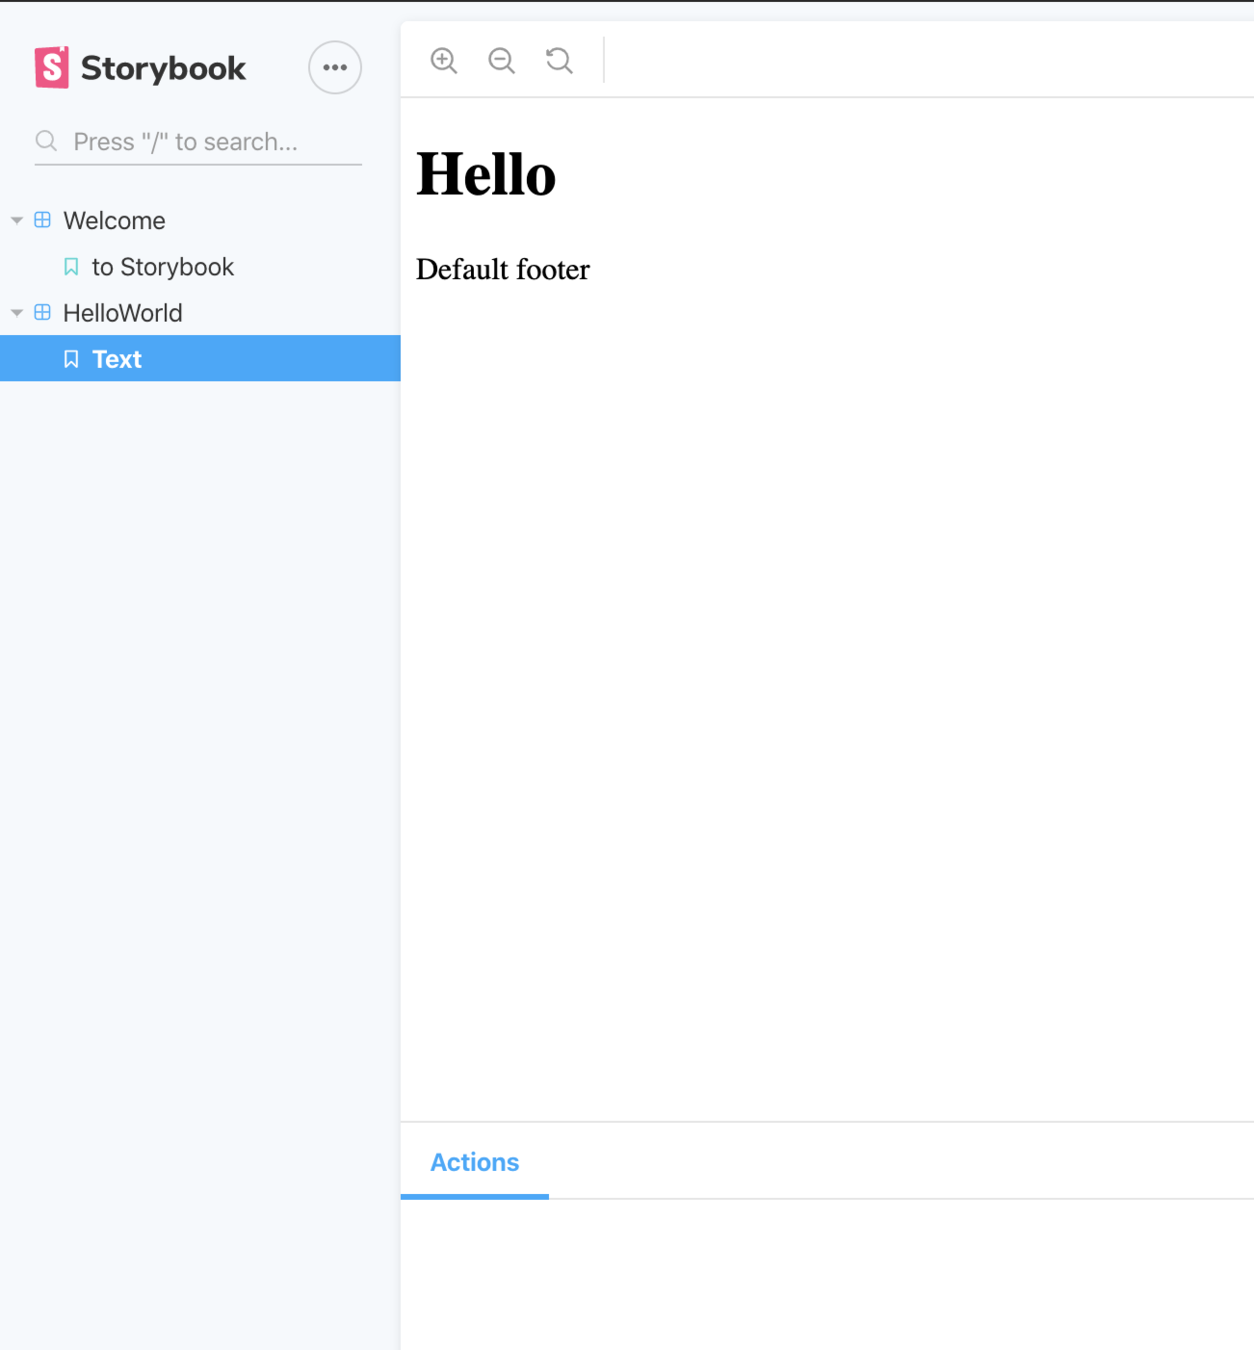Open the 'to Storybook' story
1254x1350 pixels.
point(200,267)
